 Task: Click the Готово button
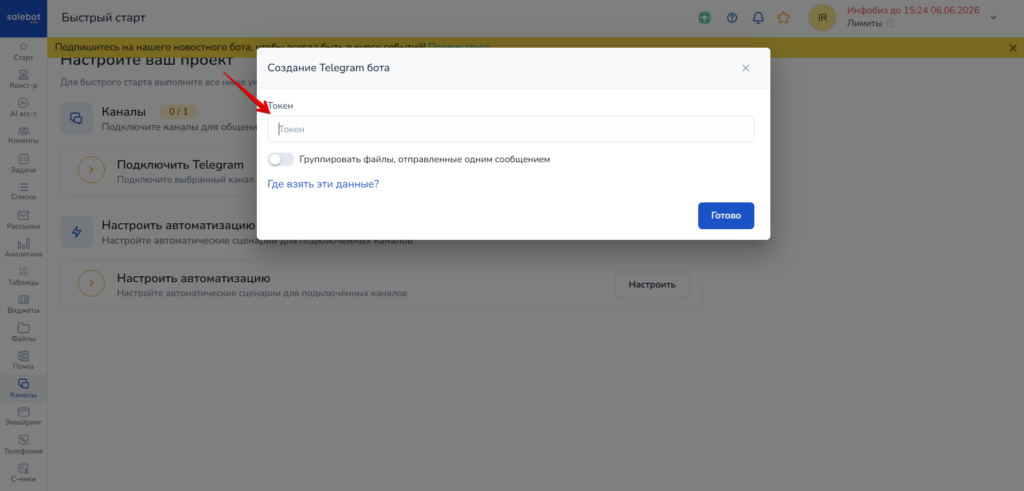(x=726, y=215)
